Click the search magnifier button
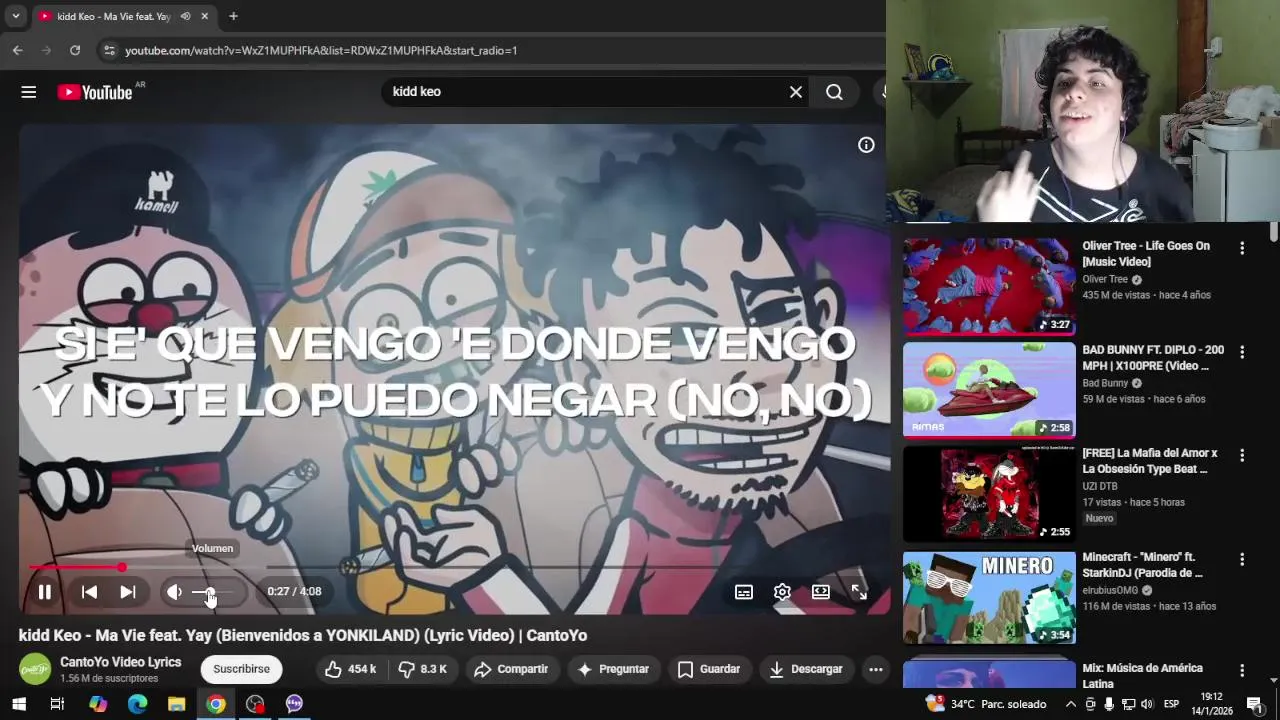This screenshot has height=720, width=1280. (x=834, y=92)
